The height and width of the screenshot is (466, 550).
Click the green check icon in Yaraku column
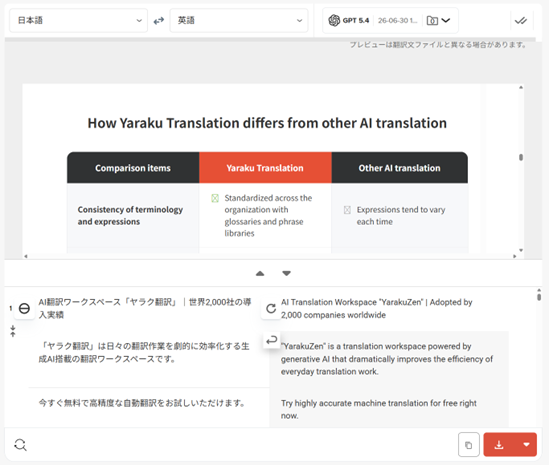pyautogui.click(x=215, y=198)
